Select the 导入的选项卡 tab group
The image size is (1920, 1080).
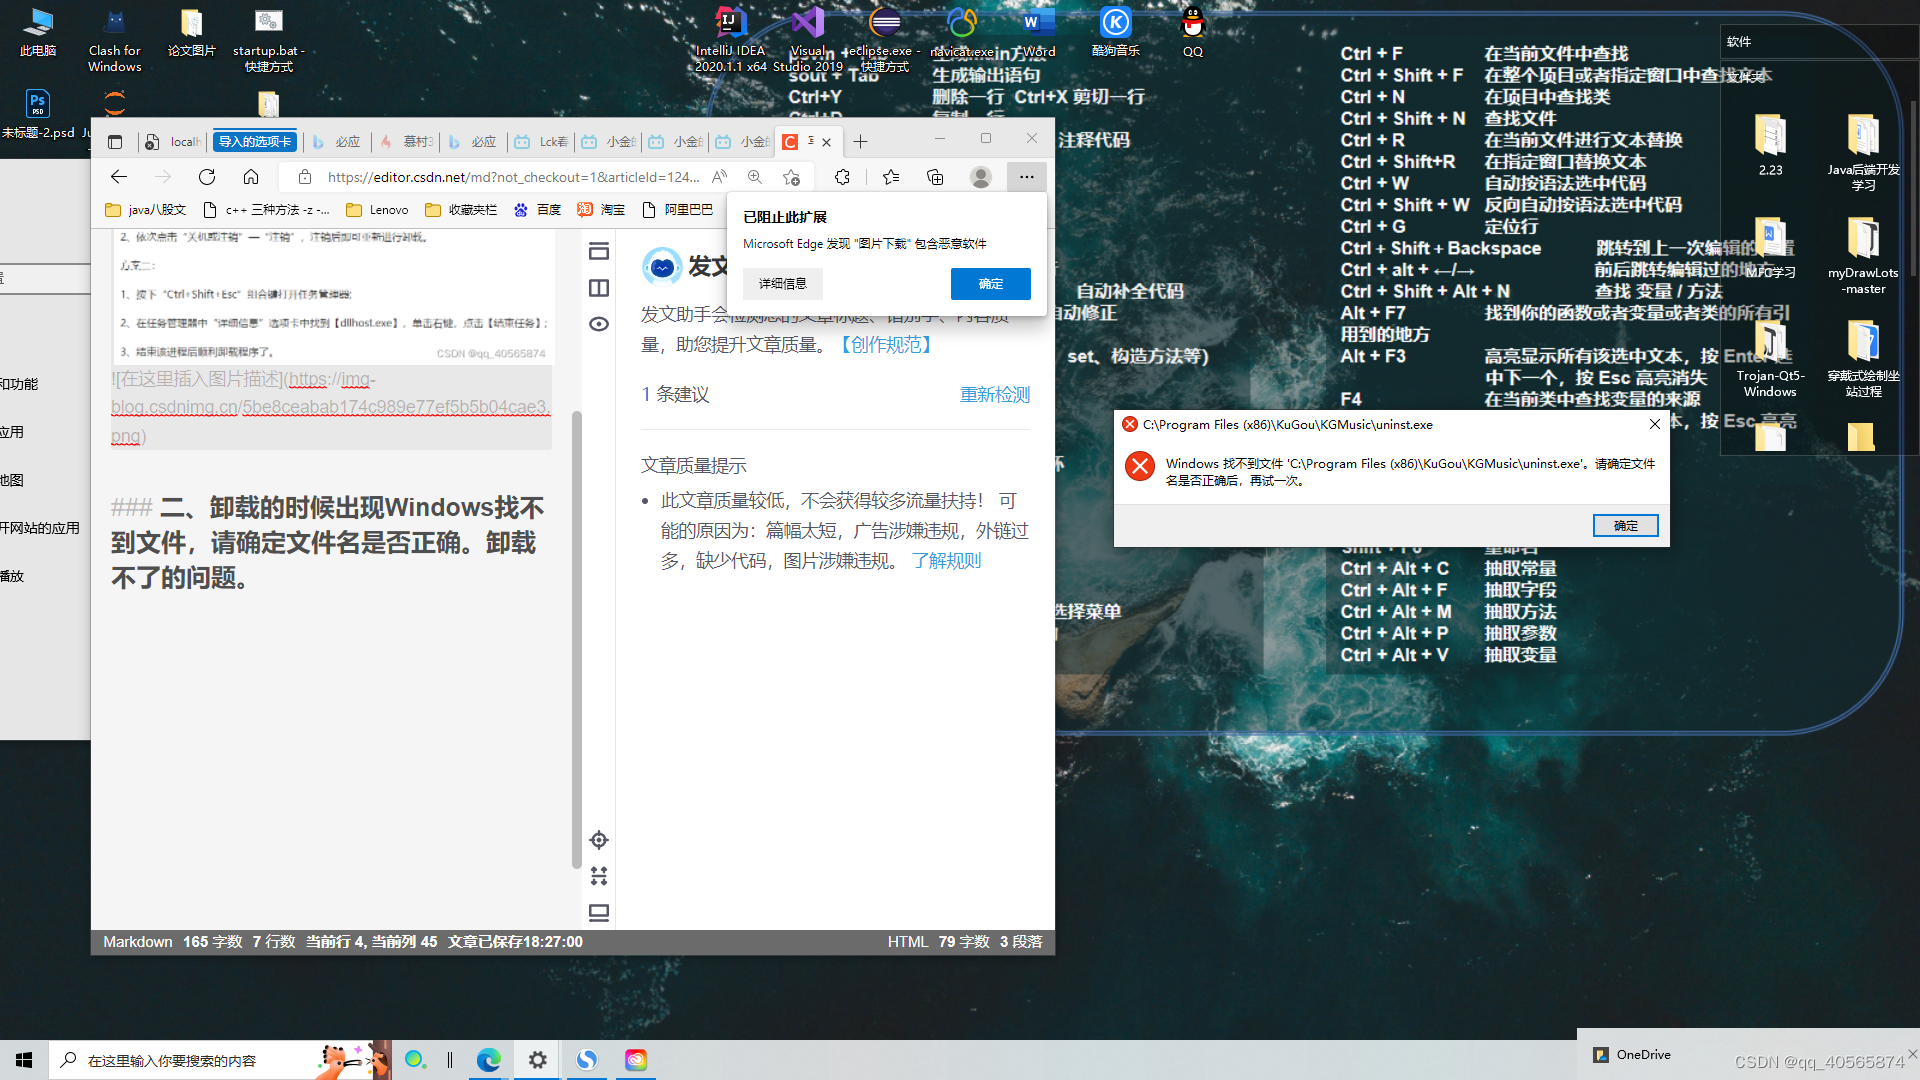point(255,142)
